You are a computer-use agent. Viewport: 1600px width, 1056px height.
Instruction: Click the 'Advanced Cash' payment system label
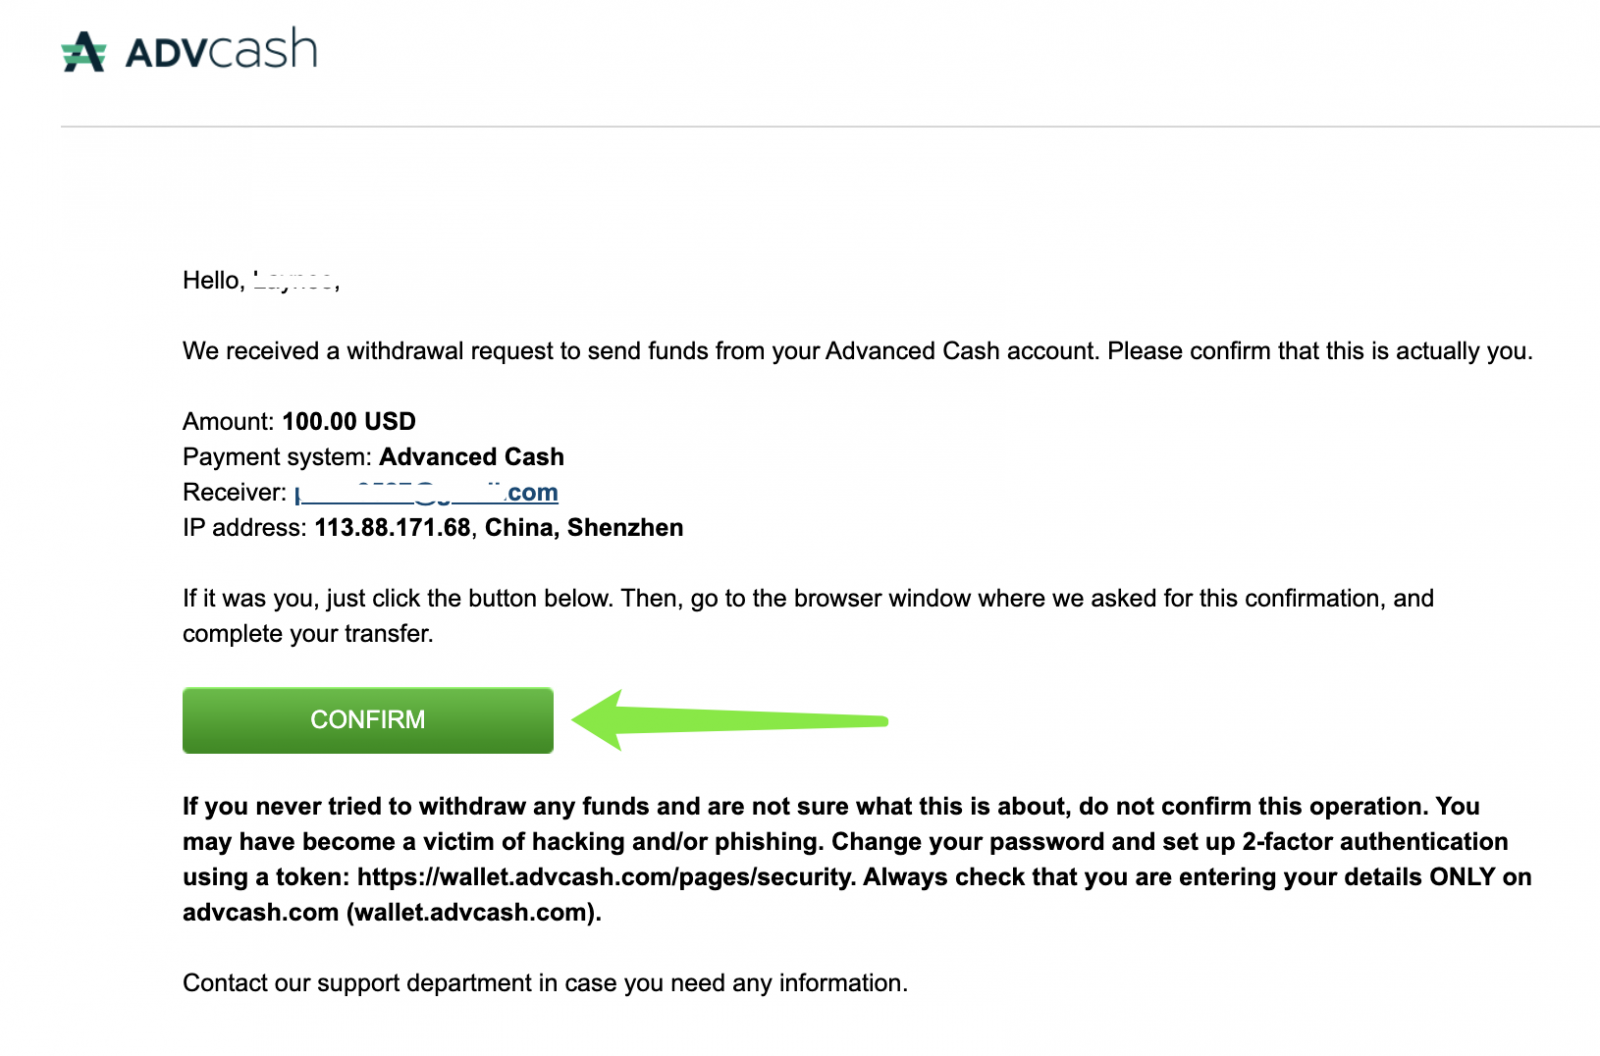[x=472, y=457]
